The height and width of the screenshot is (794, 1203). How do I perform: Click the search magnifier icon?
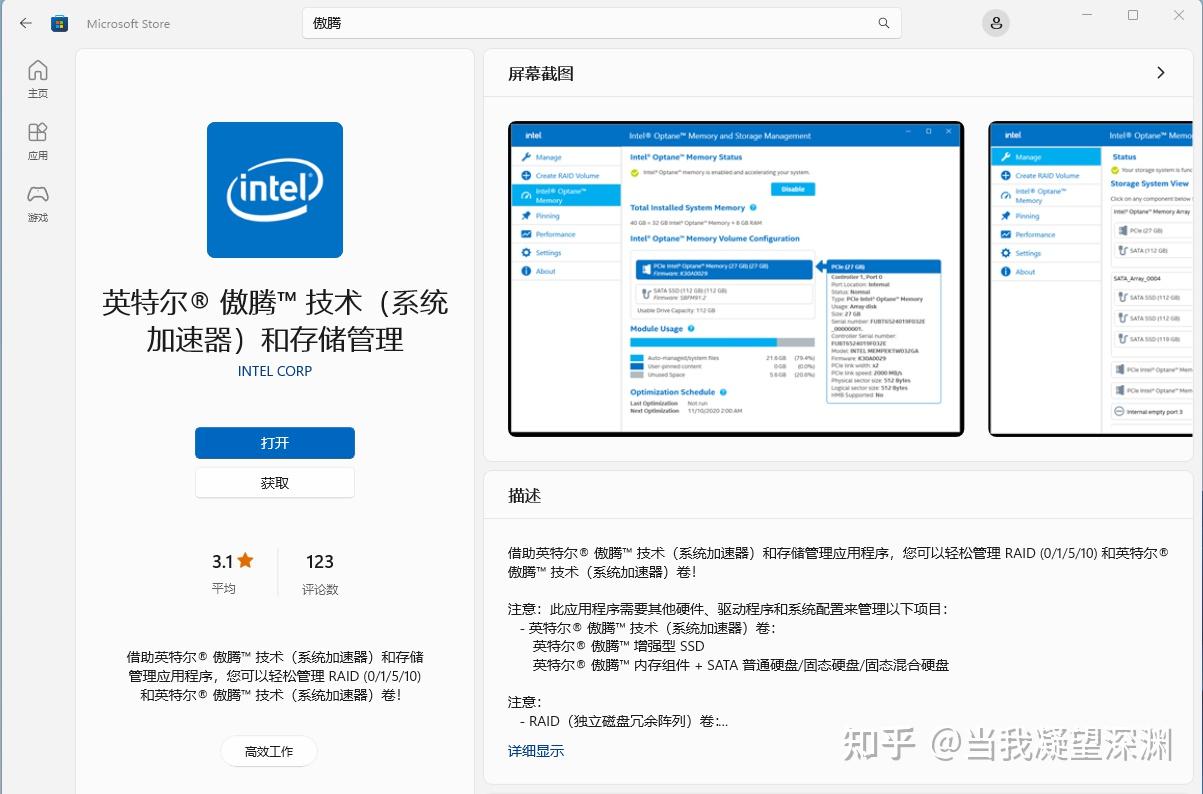pos(883,22)
